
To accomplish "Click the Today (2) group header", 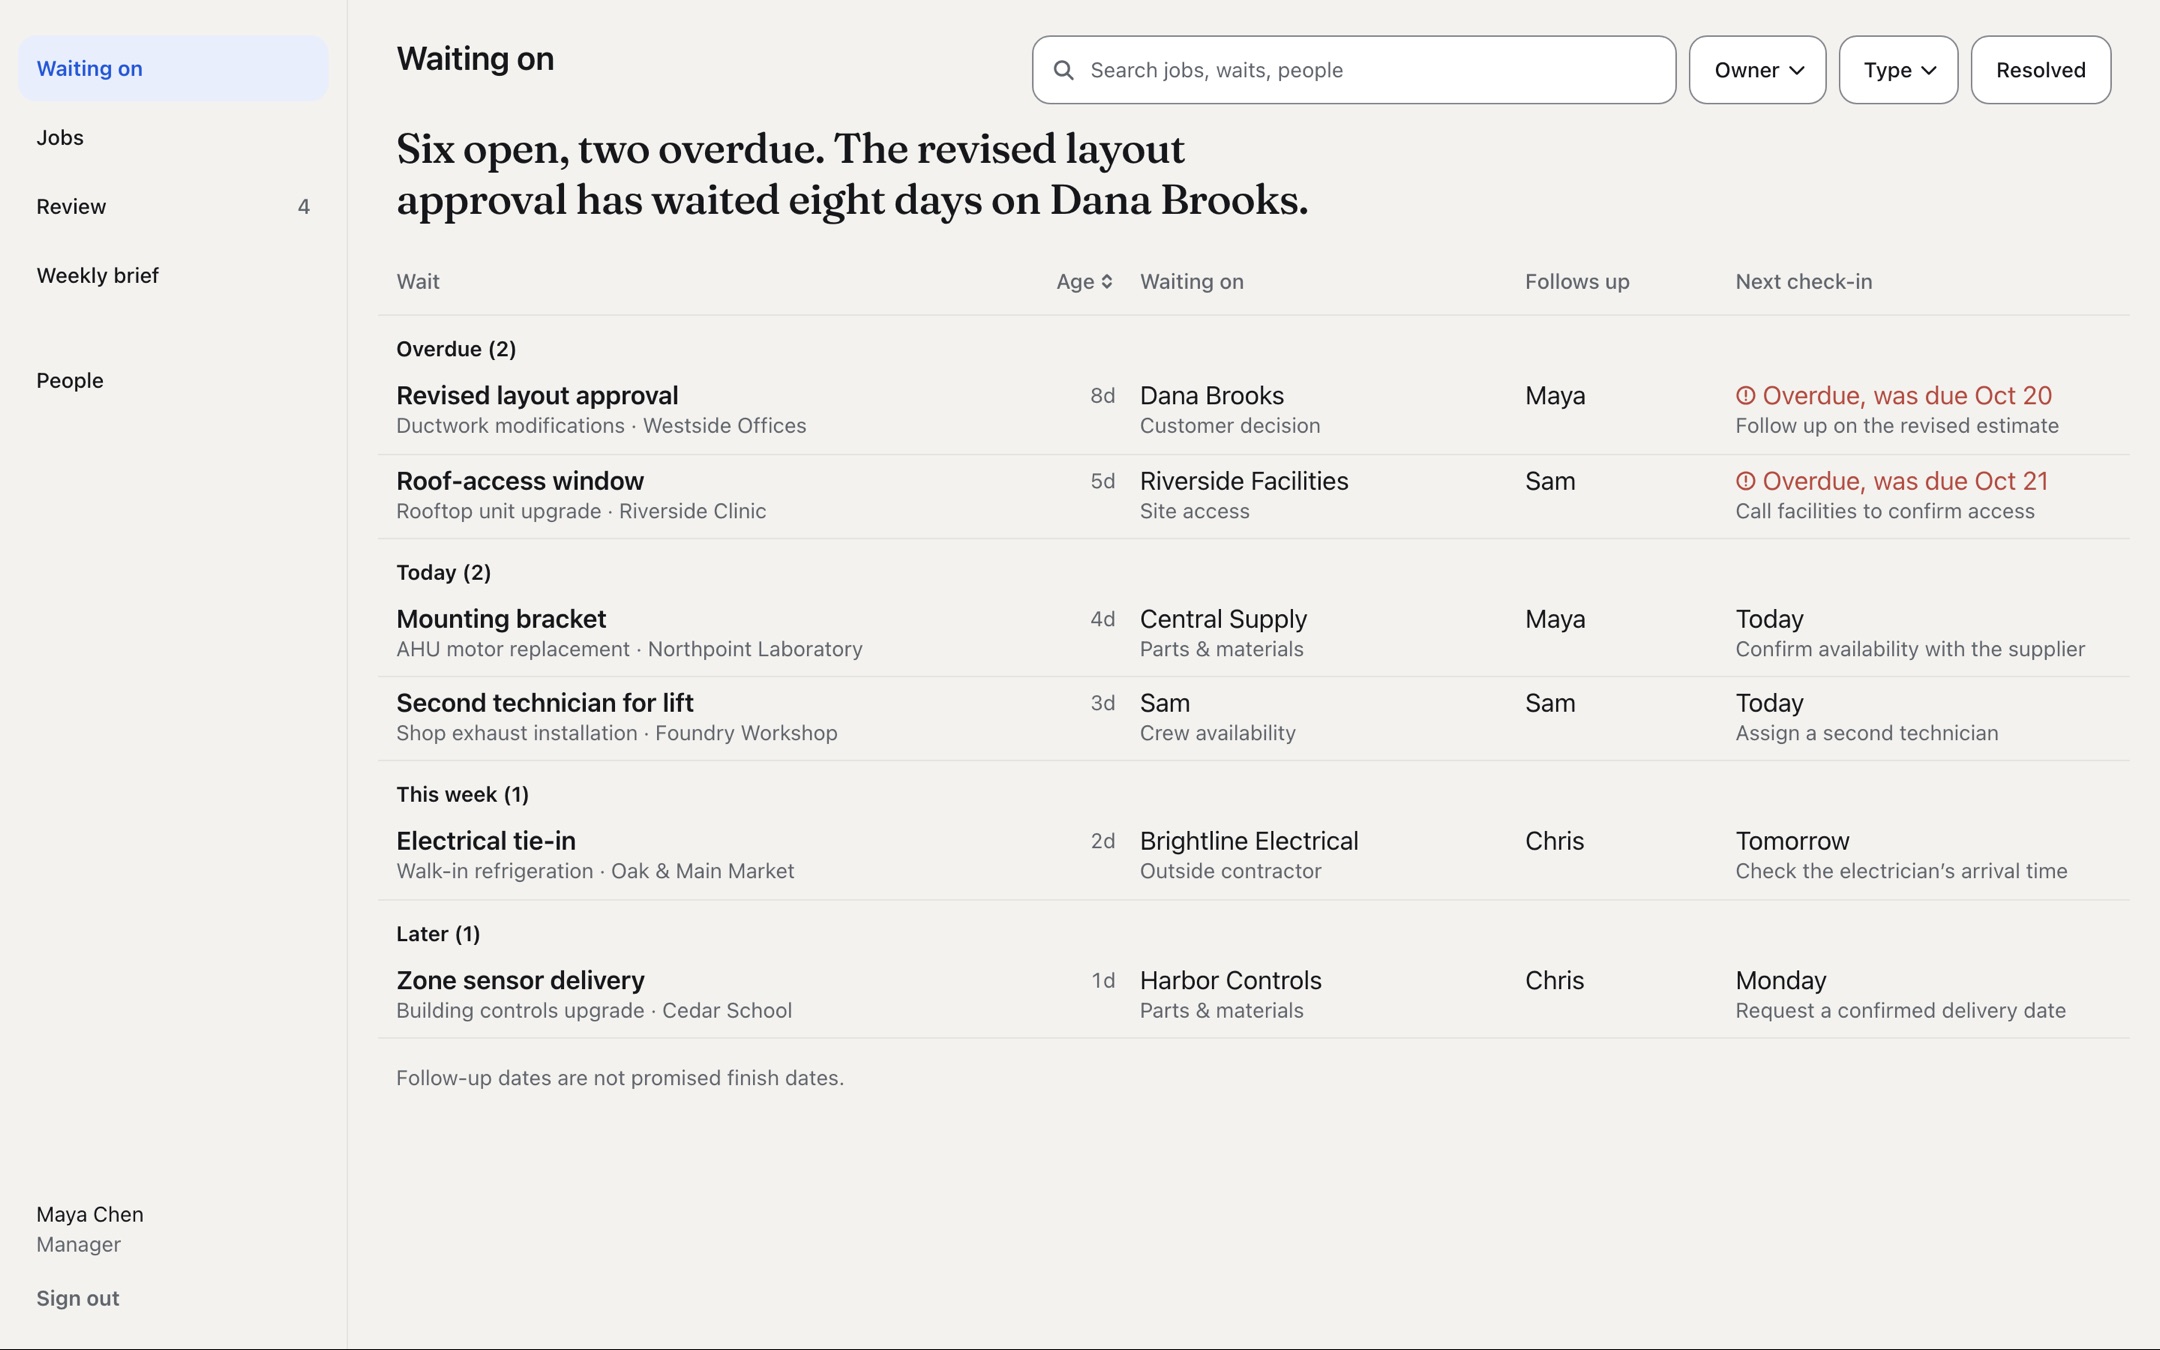I will point(443,572).
